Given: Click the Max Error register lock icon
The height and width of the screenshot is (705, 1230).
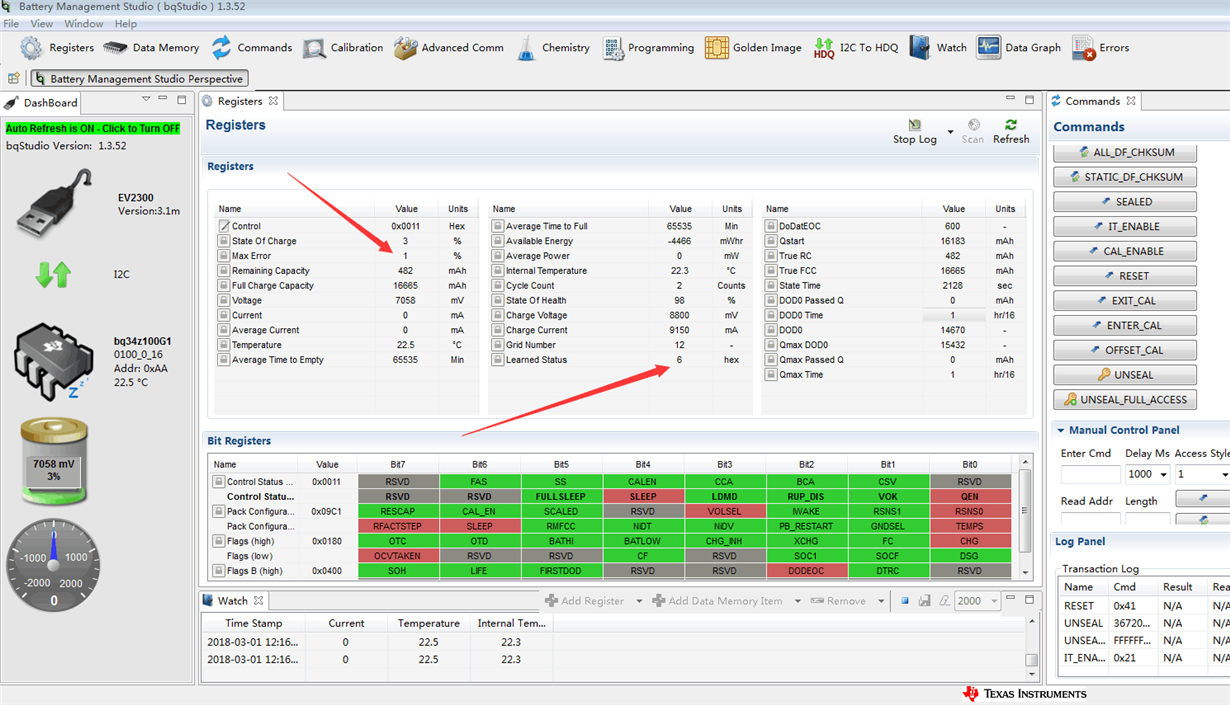Looking at the screenshot, I should point(224,256).
